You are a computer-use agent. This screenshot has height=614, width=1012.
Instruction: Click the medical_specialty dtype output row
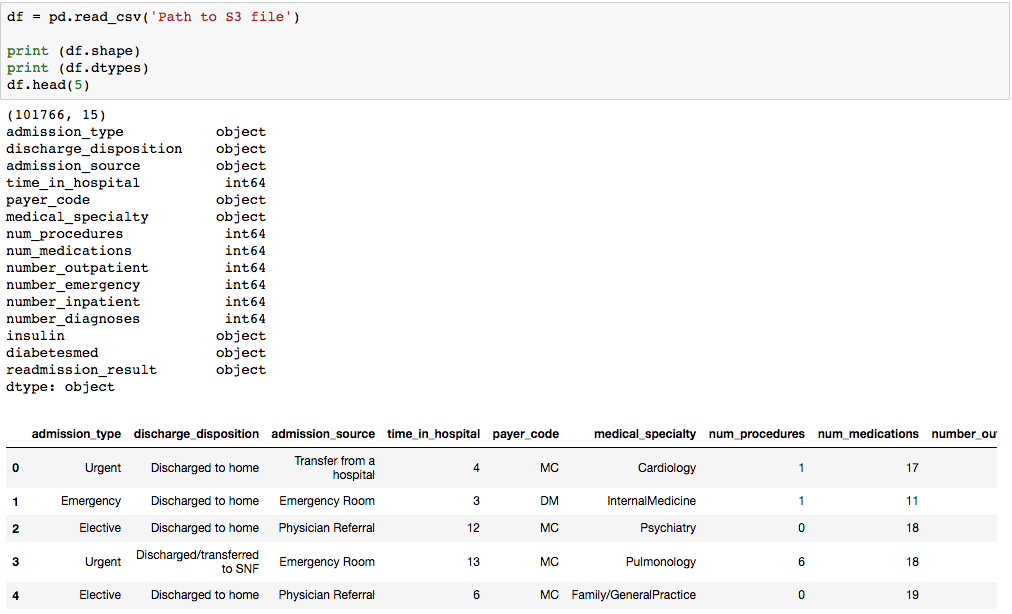[x=136, y=217]
